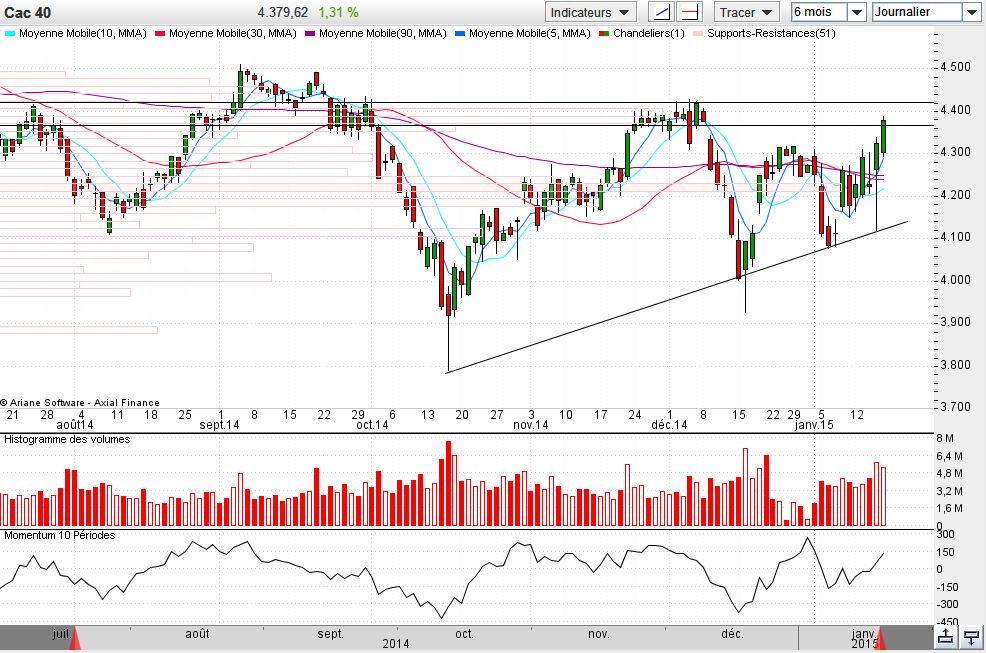
Task: Select the Moyenne Mobile(30, MMA) legend label
Action: [x=233, y=33]
